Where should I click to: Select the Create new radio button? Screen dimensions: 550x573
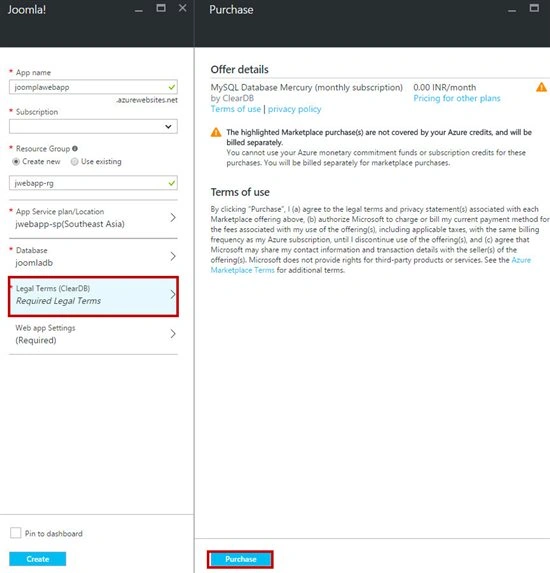[16, 162]
